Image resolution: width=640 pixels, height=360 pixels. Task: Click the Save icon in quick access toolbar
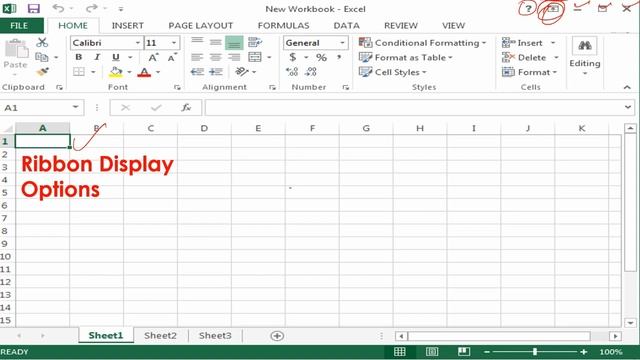(x=33, y=8)
